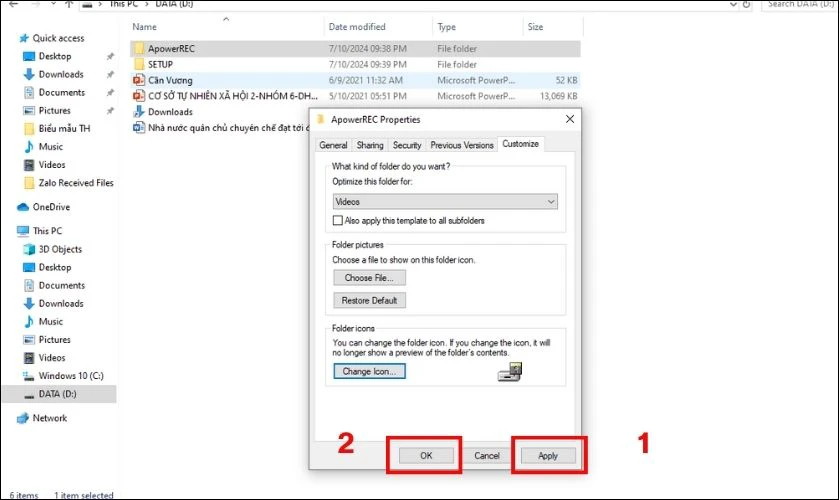The width and height of the screenshot is (840, 500).
Task: Click the DATA (D:) drive icon
Action: [x=29, y=395]
